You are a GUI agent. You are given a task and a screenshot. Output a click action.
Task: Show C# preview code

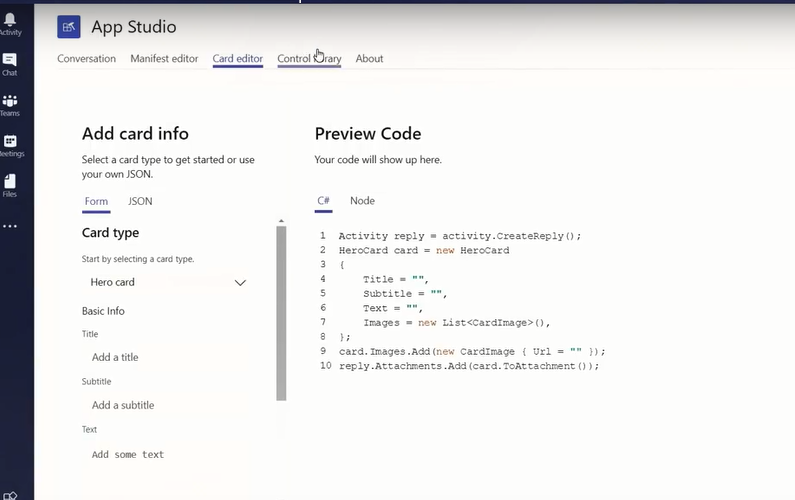pos(323,201)
